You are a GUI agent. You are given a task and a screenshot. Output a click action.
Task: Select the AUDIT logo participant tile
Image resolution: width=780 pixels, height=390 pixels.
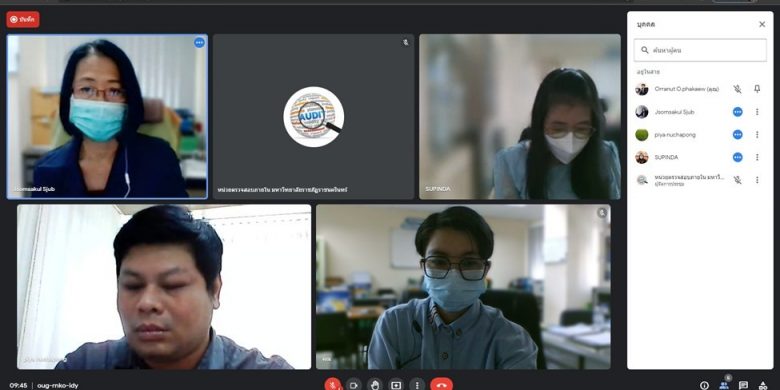point(313,117)
